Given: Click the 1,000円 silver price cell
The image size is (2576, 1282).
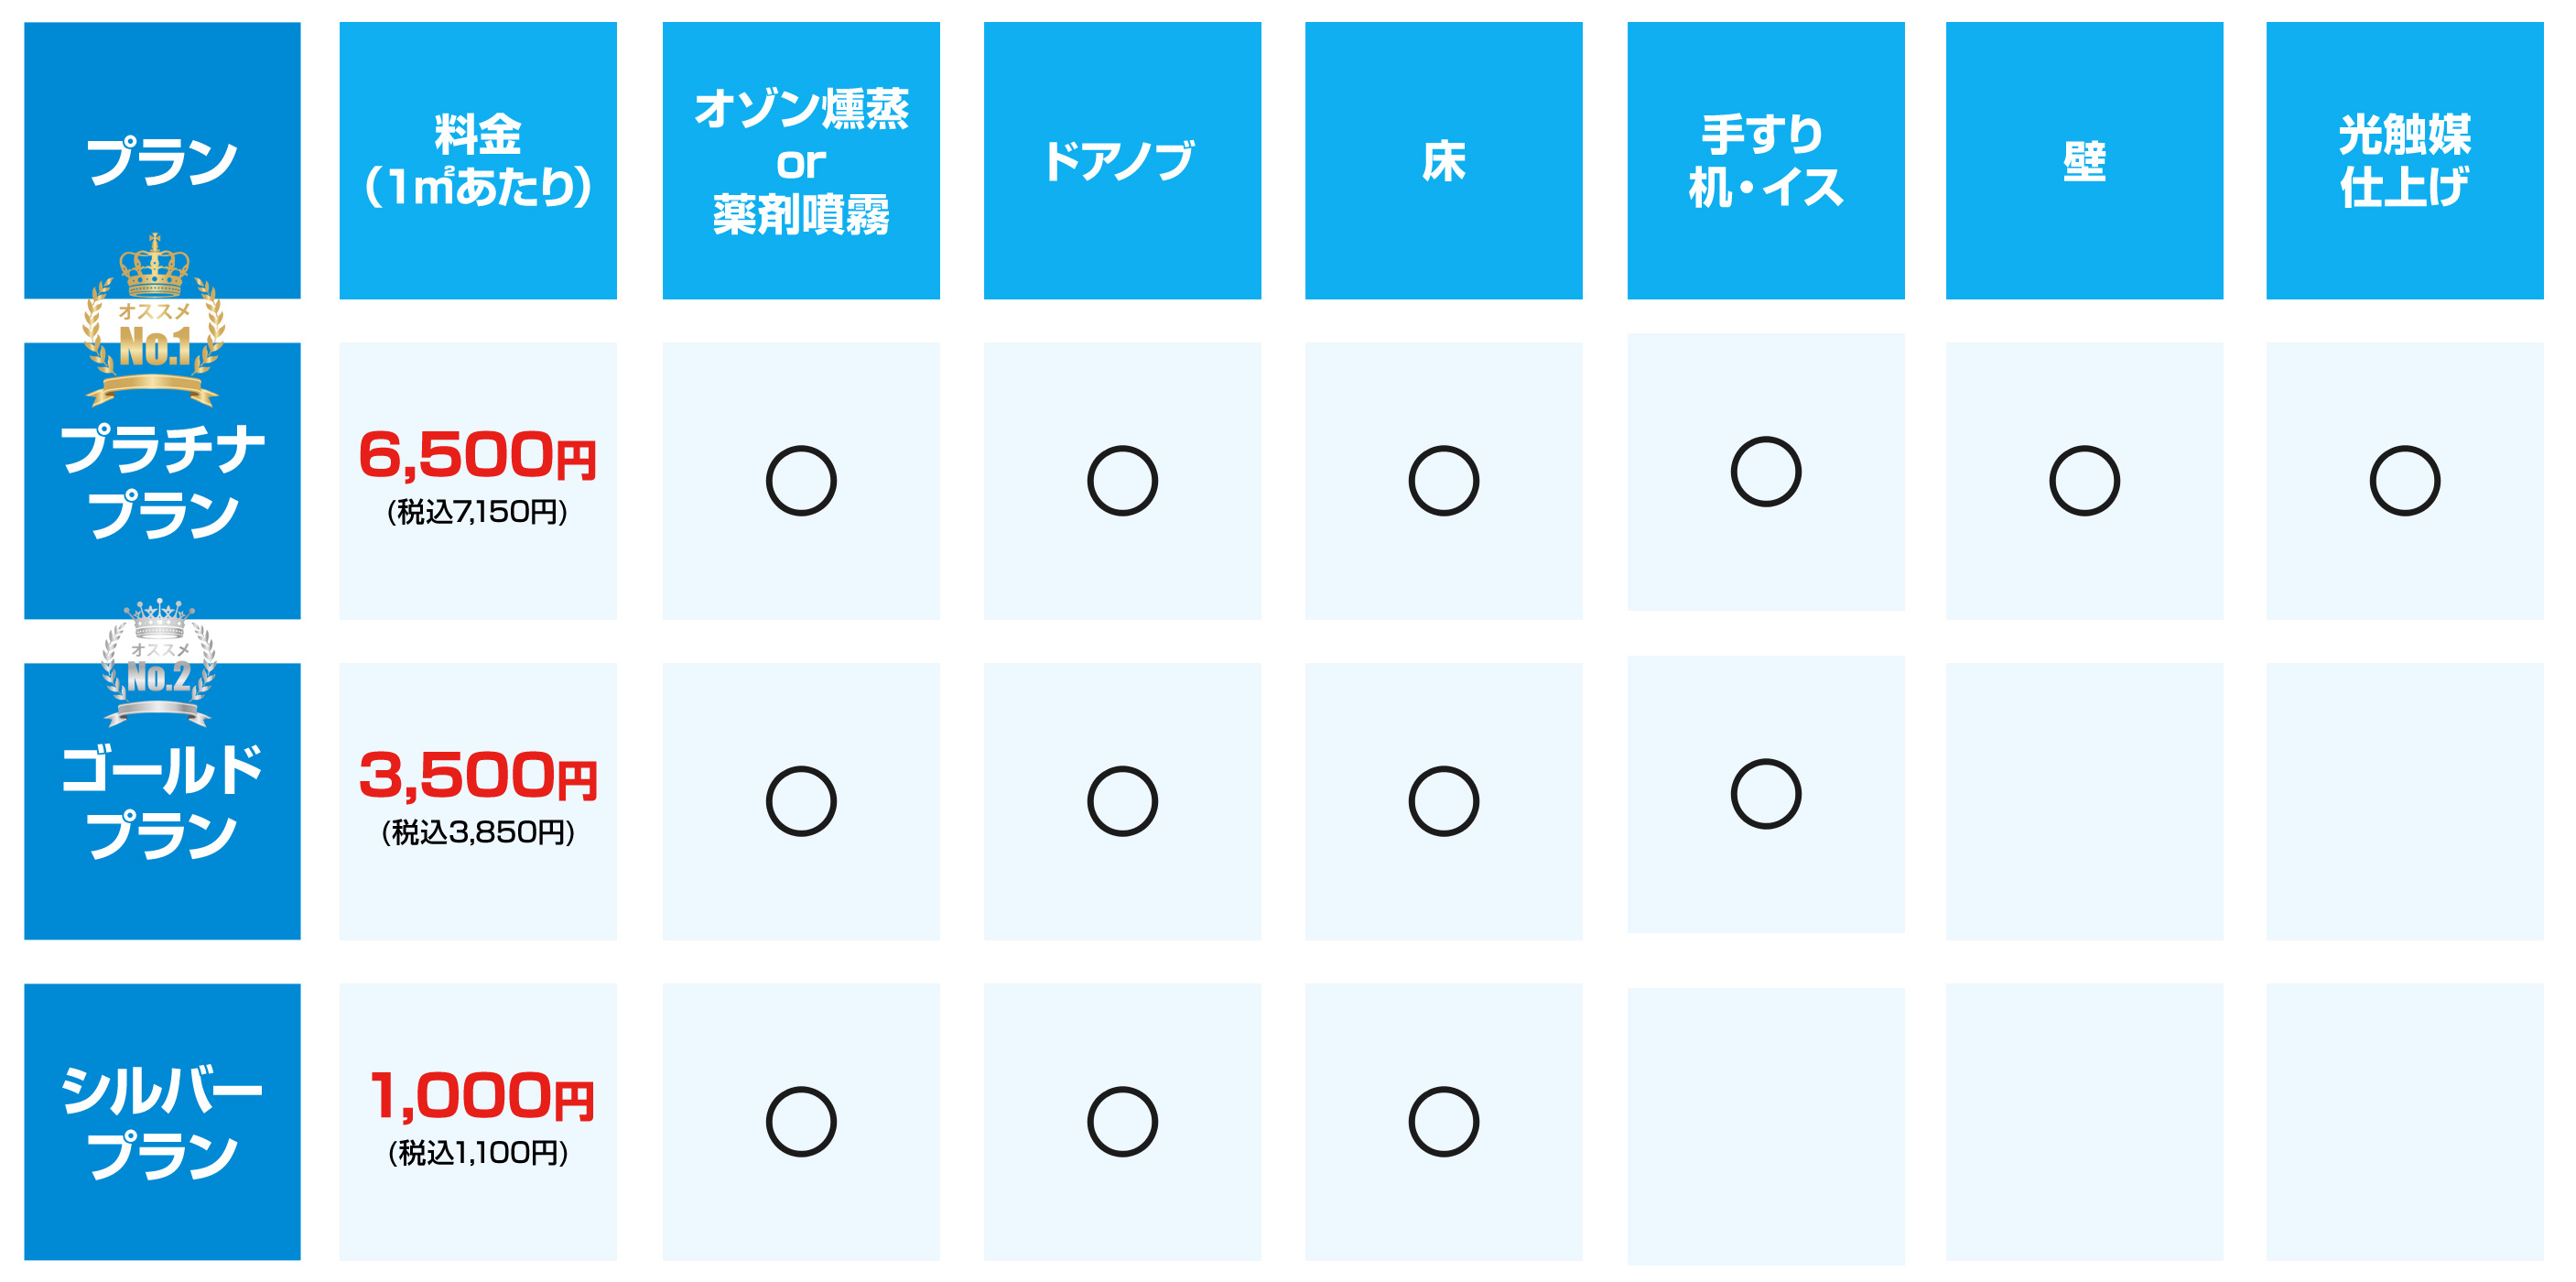Looking at the screenshot, I should click(x=478, y=1122).
